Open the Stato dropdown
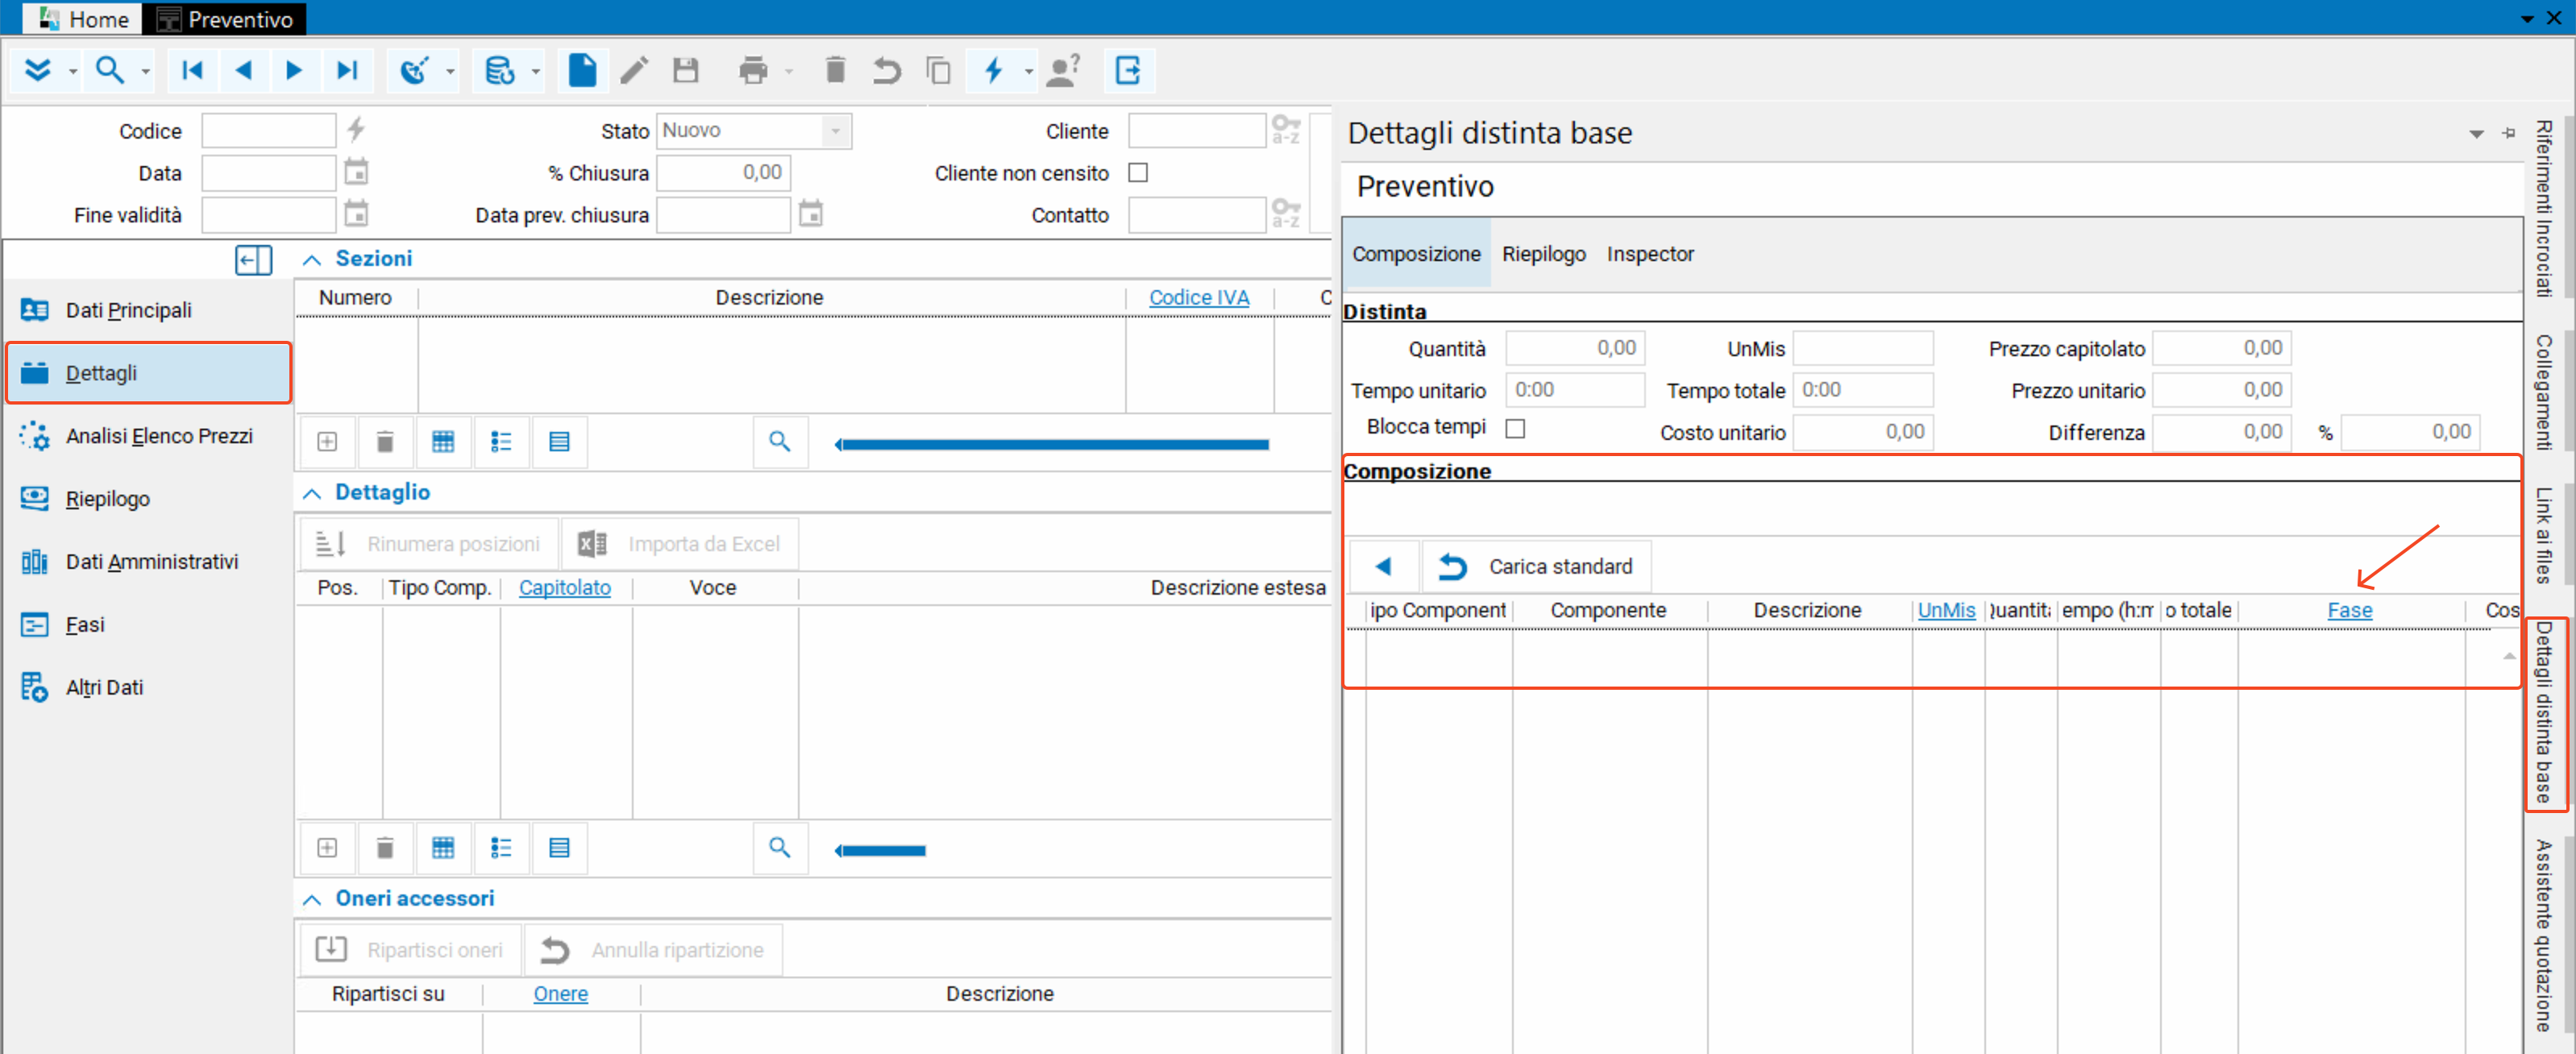The width and height of the screenshot is (2576, 1054). (836, 131)
